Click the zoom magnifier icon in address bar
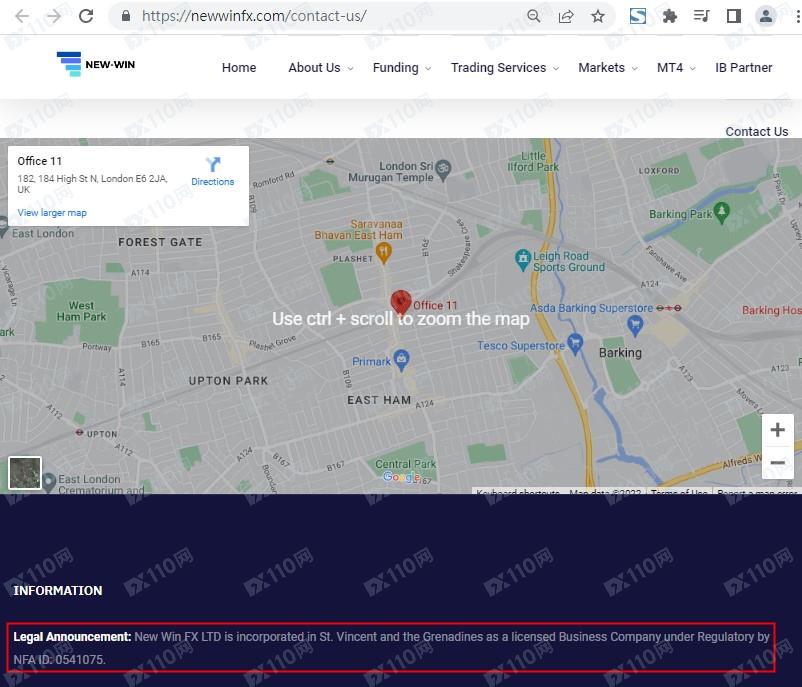 tap(534, 16)
